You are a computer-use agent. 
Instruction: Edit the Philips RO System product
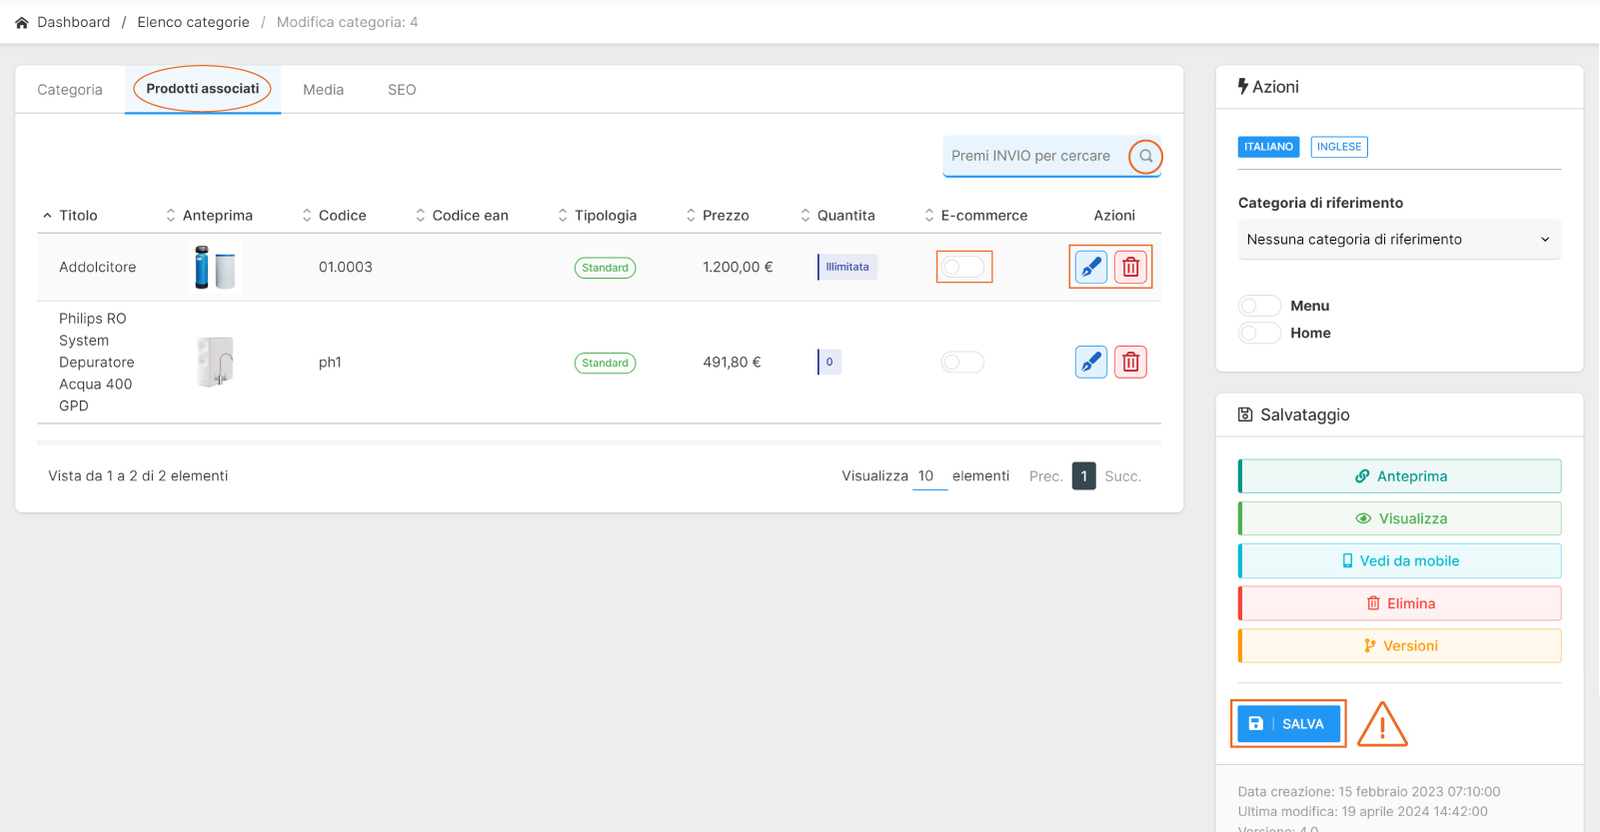[1090, 362]
